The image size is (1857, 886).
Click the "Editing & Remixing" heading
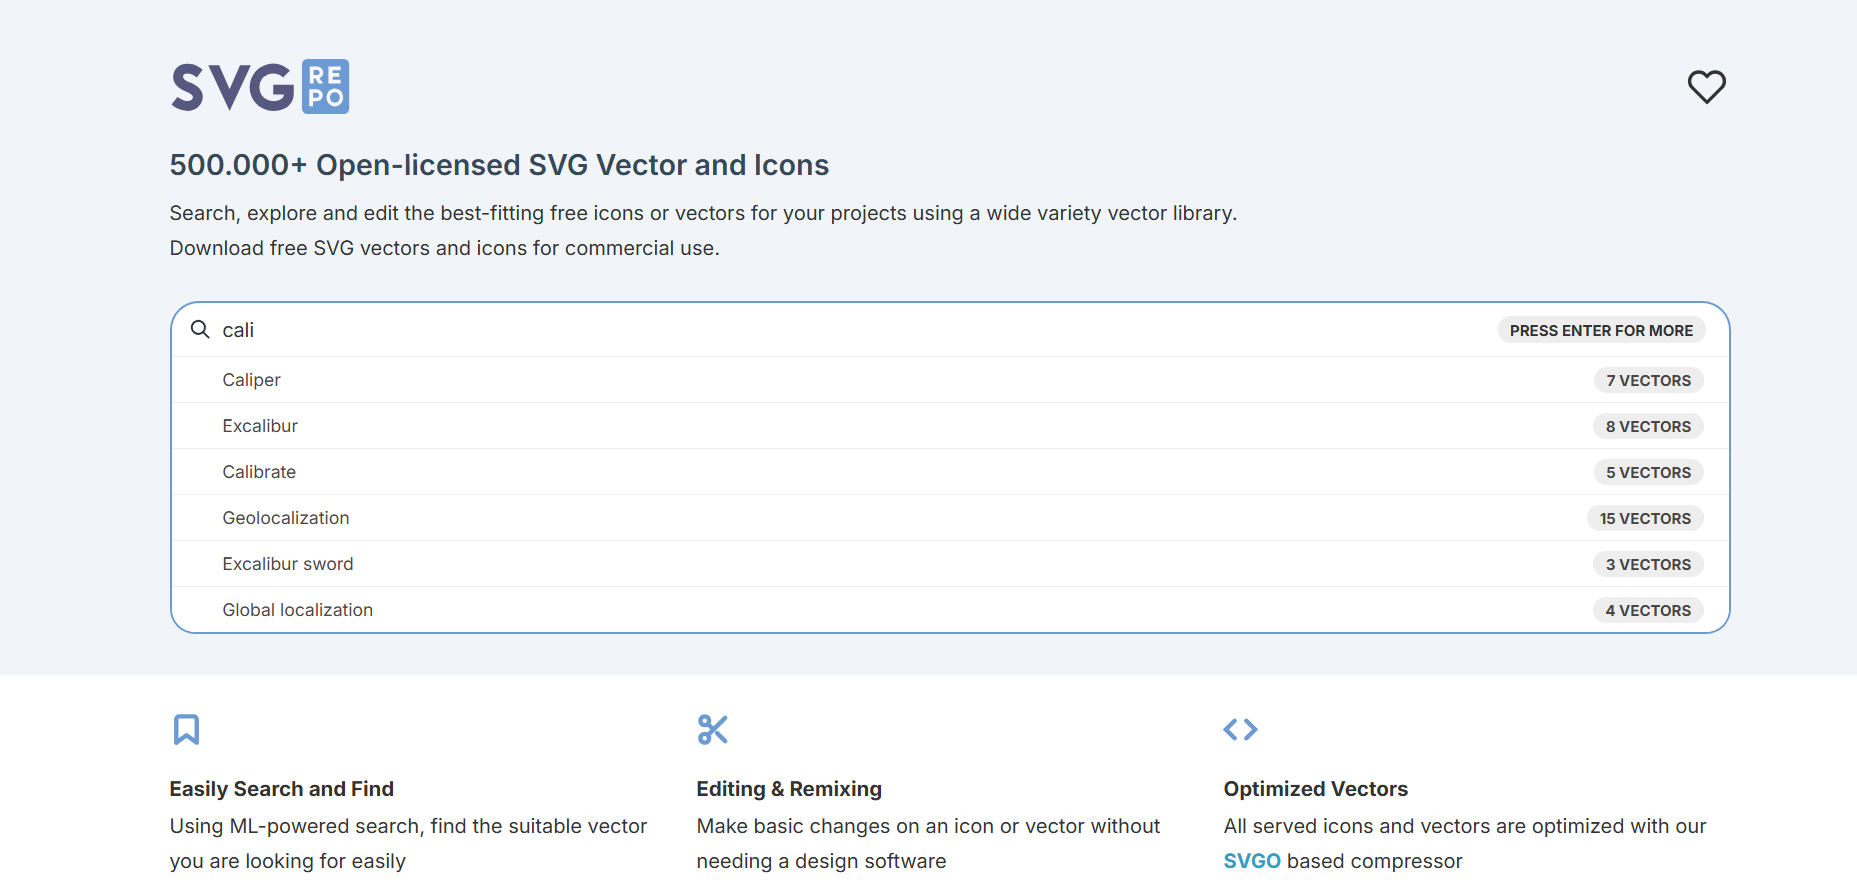tap(789, 789)
